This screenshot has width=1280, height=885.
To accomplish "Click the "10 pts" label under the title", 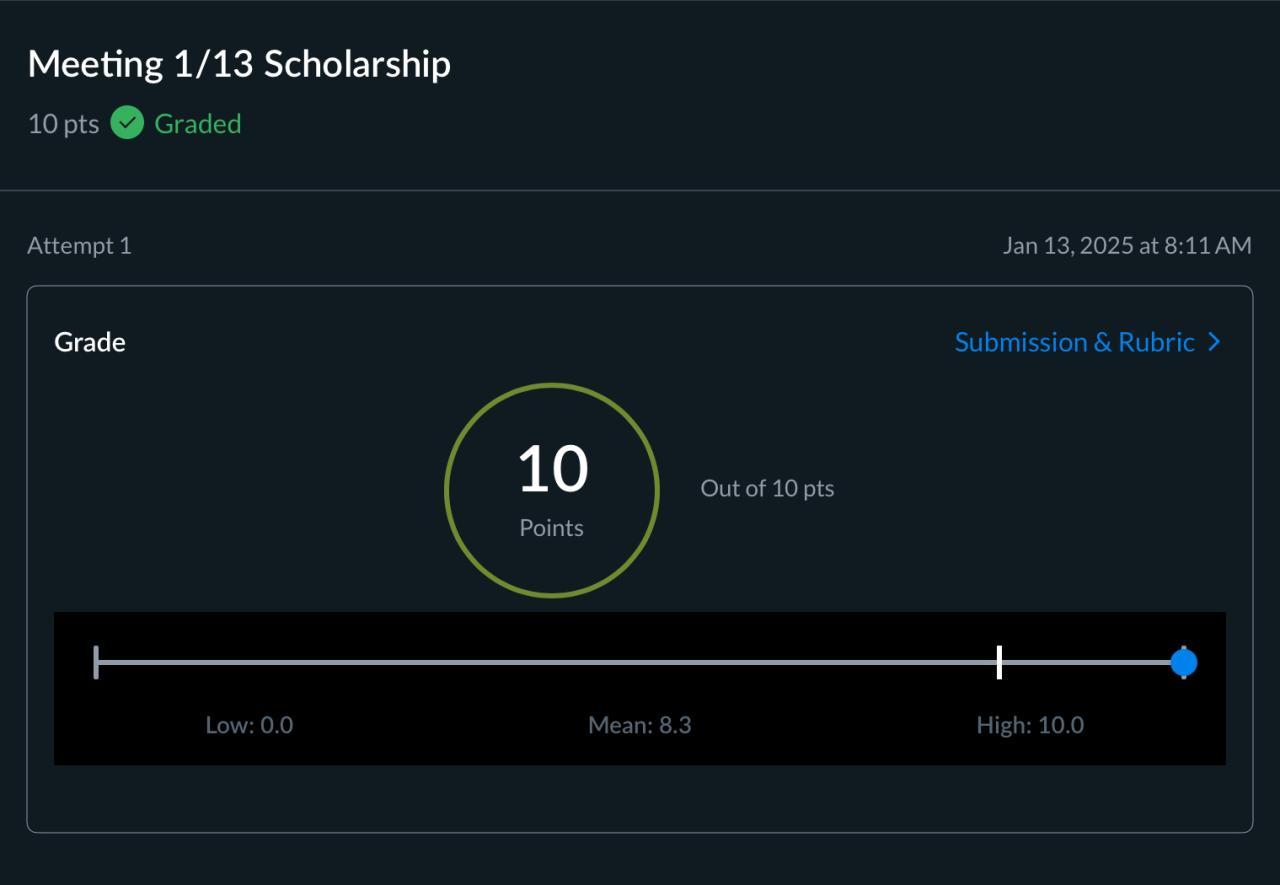I will point(63,124).
